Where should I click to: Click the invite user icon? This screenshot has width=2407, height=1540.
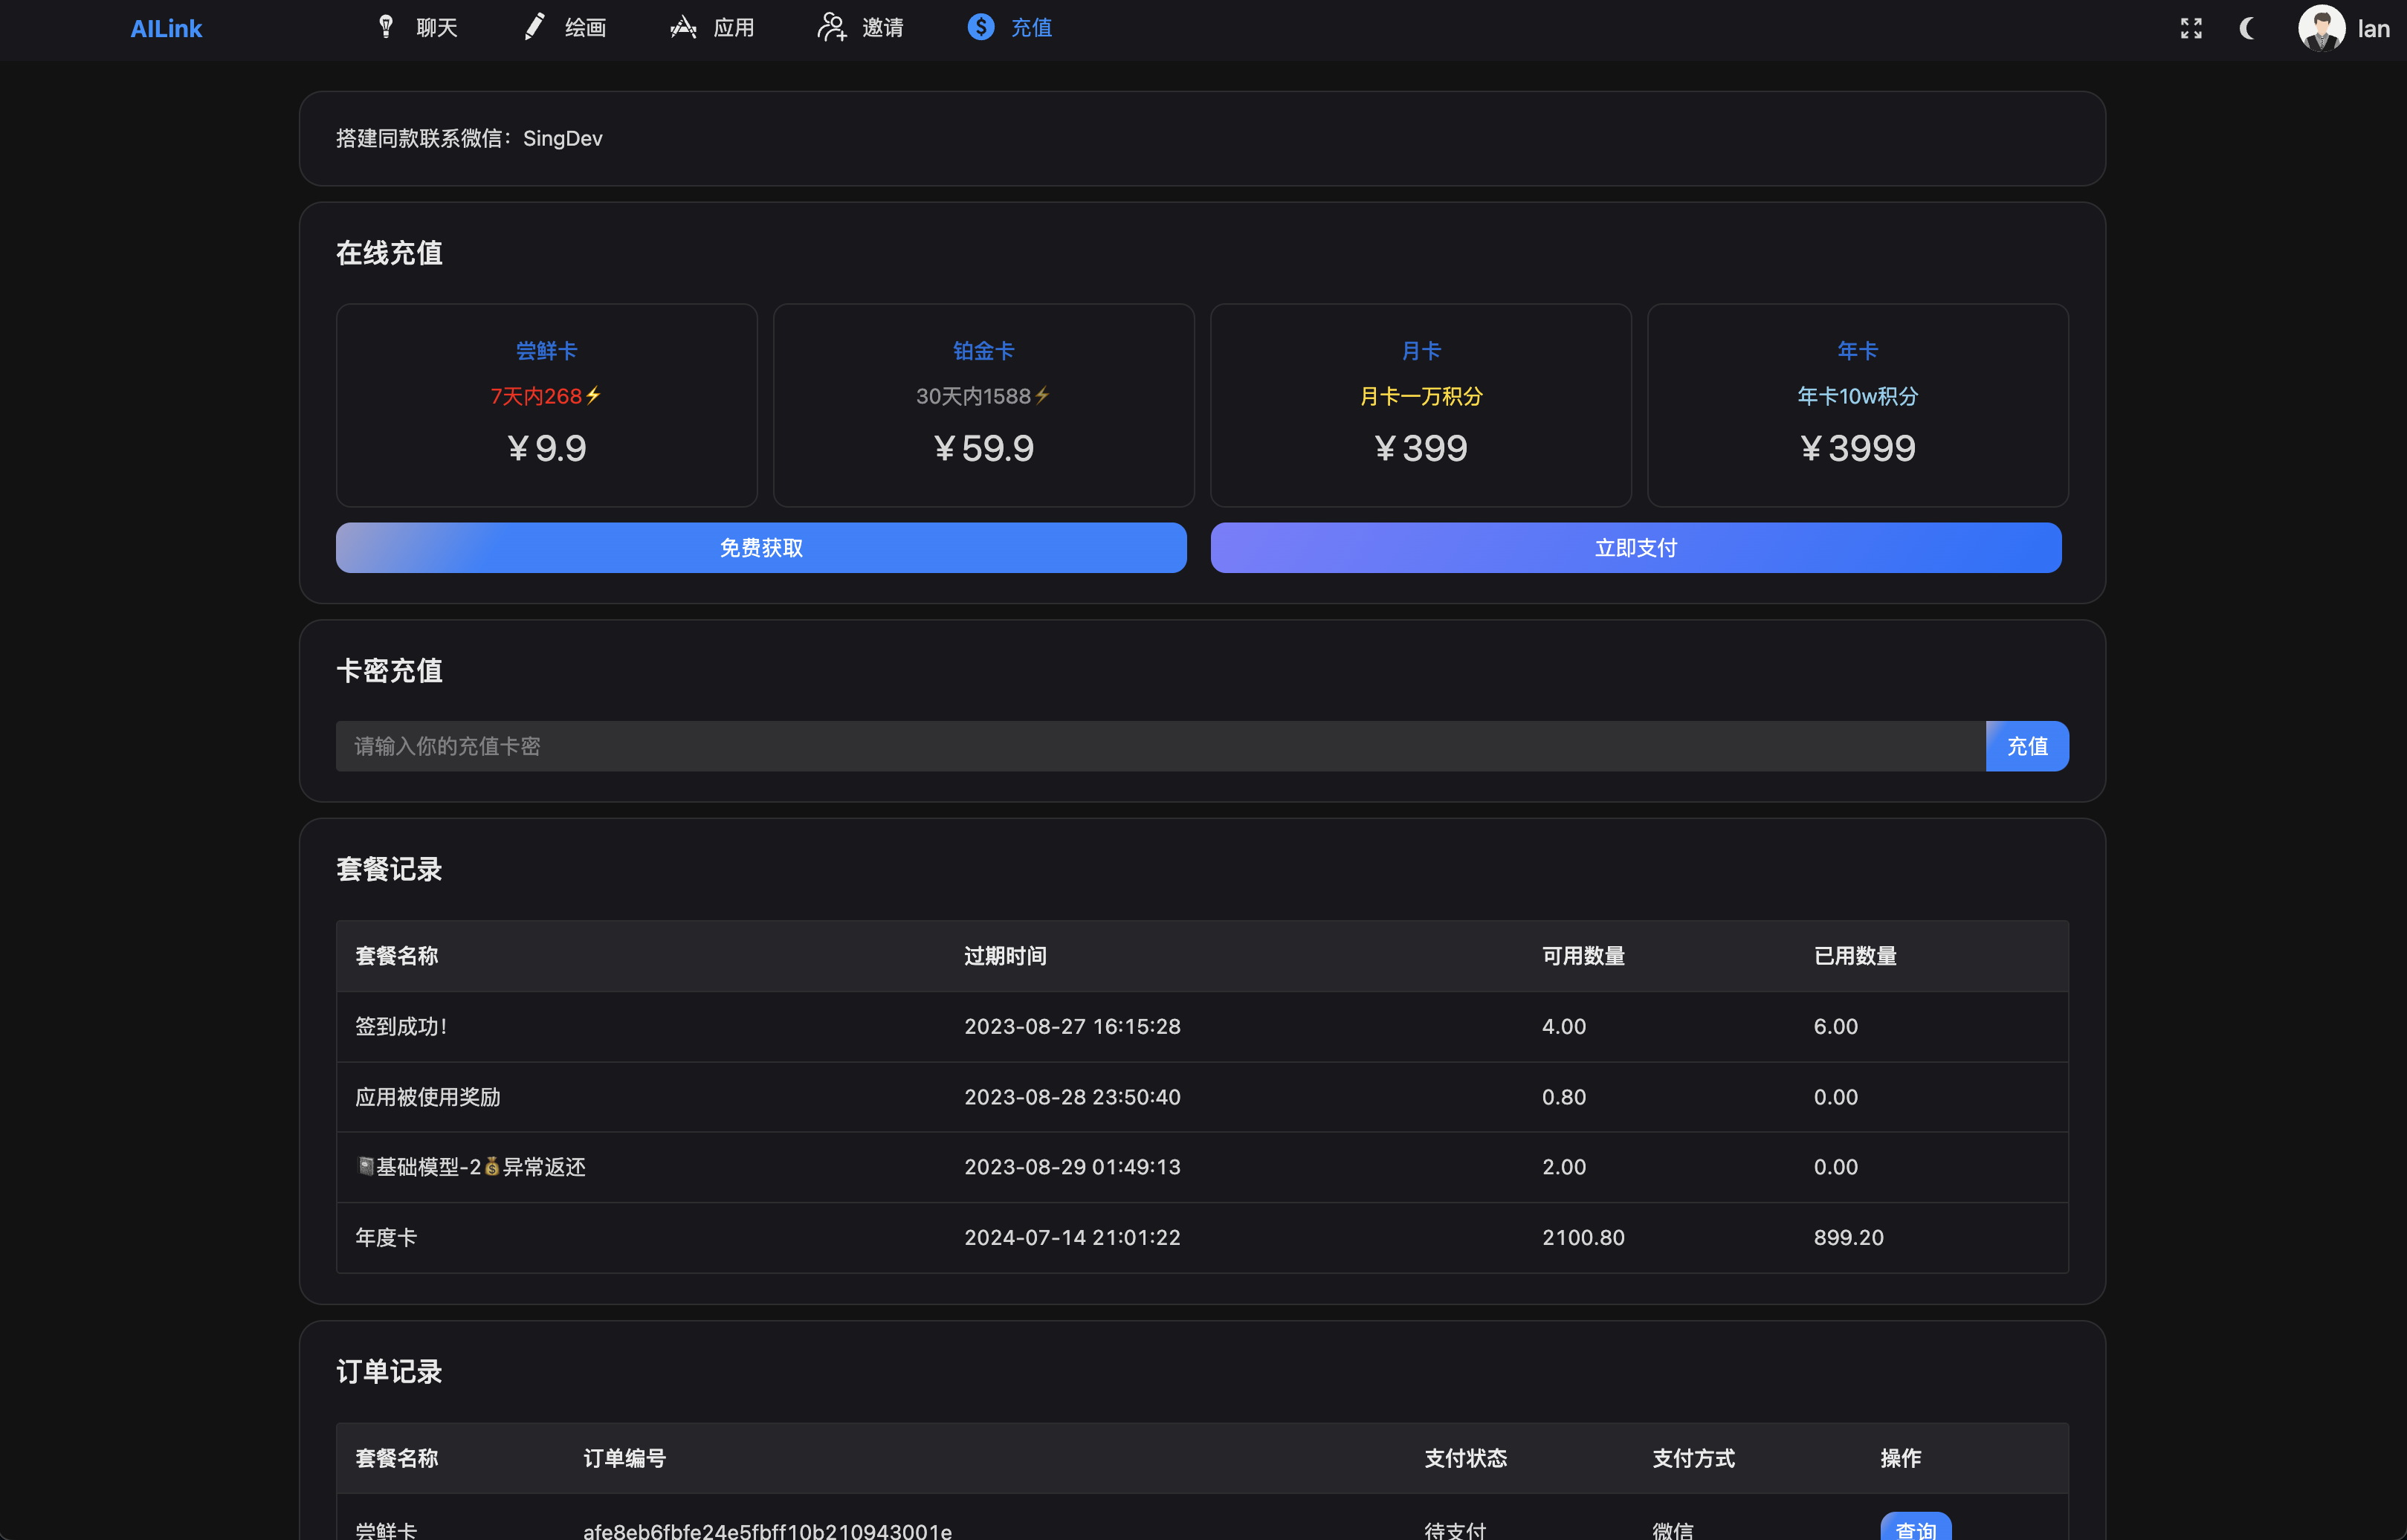832,27
